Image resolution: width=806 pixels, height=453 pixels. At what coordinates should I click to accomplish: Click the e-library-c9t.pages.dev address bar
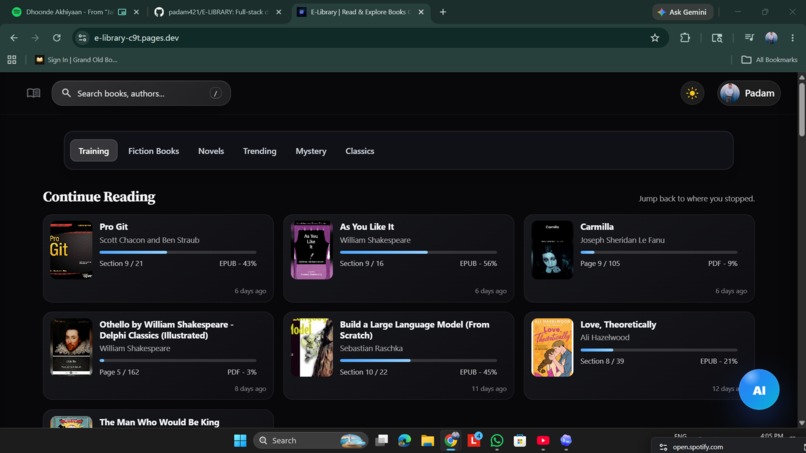(370, 38)
